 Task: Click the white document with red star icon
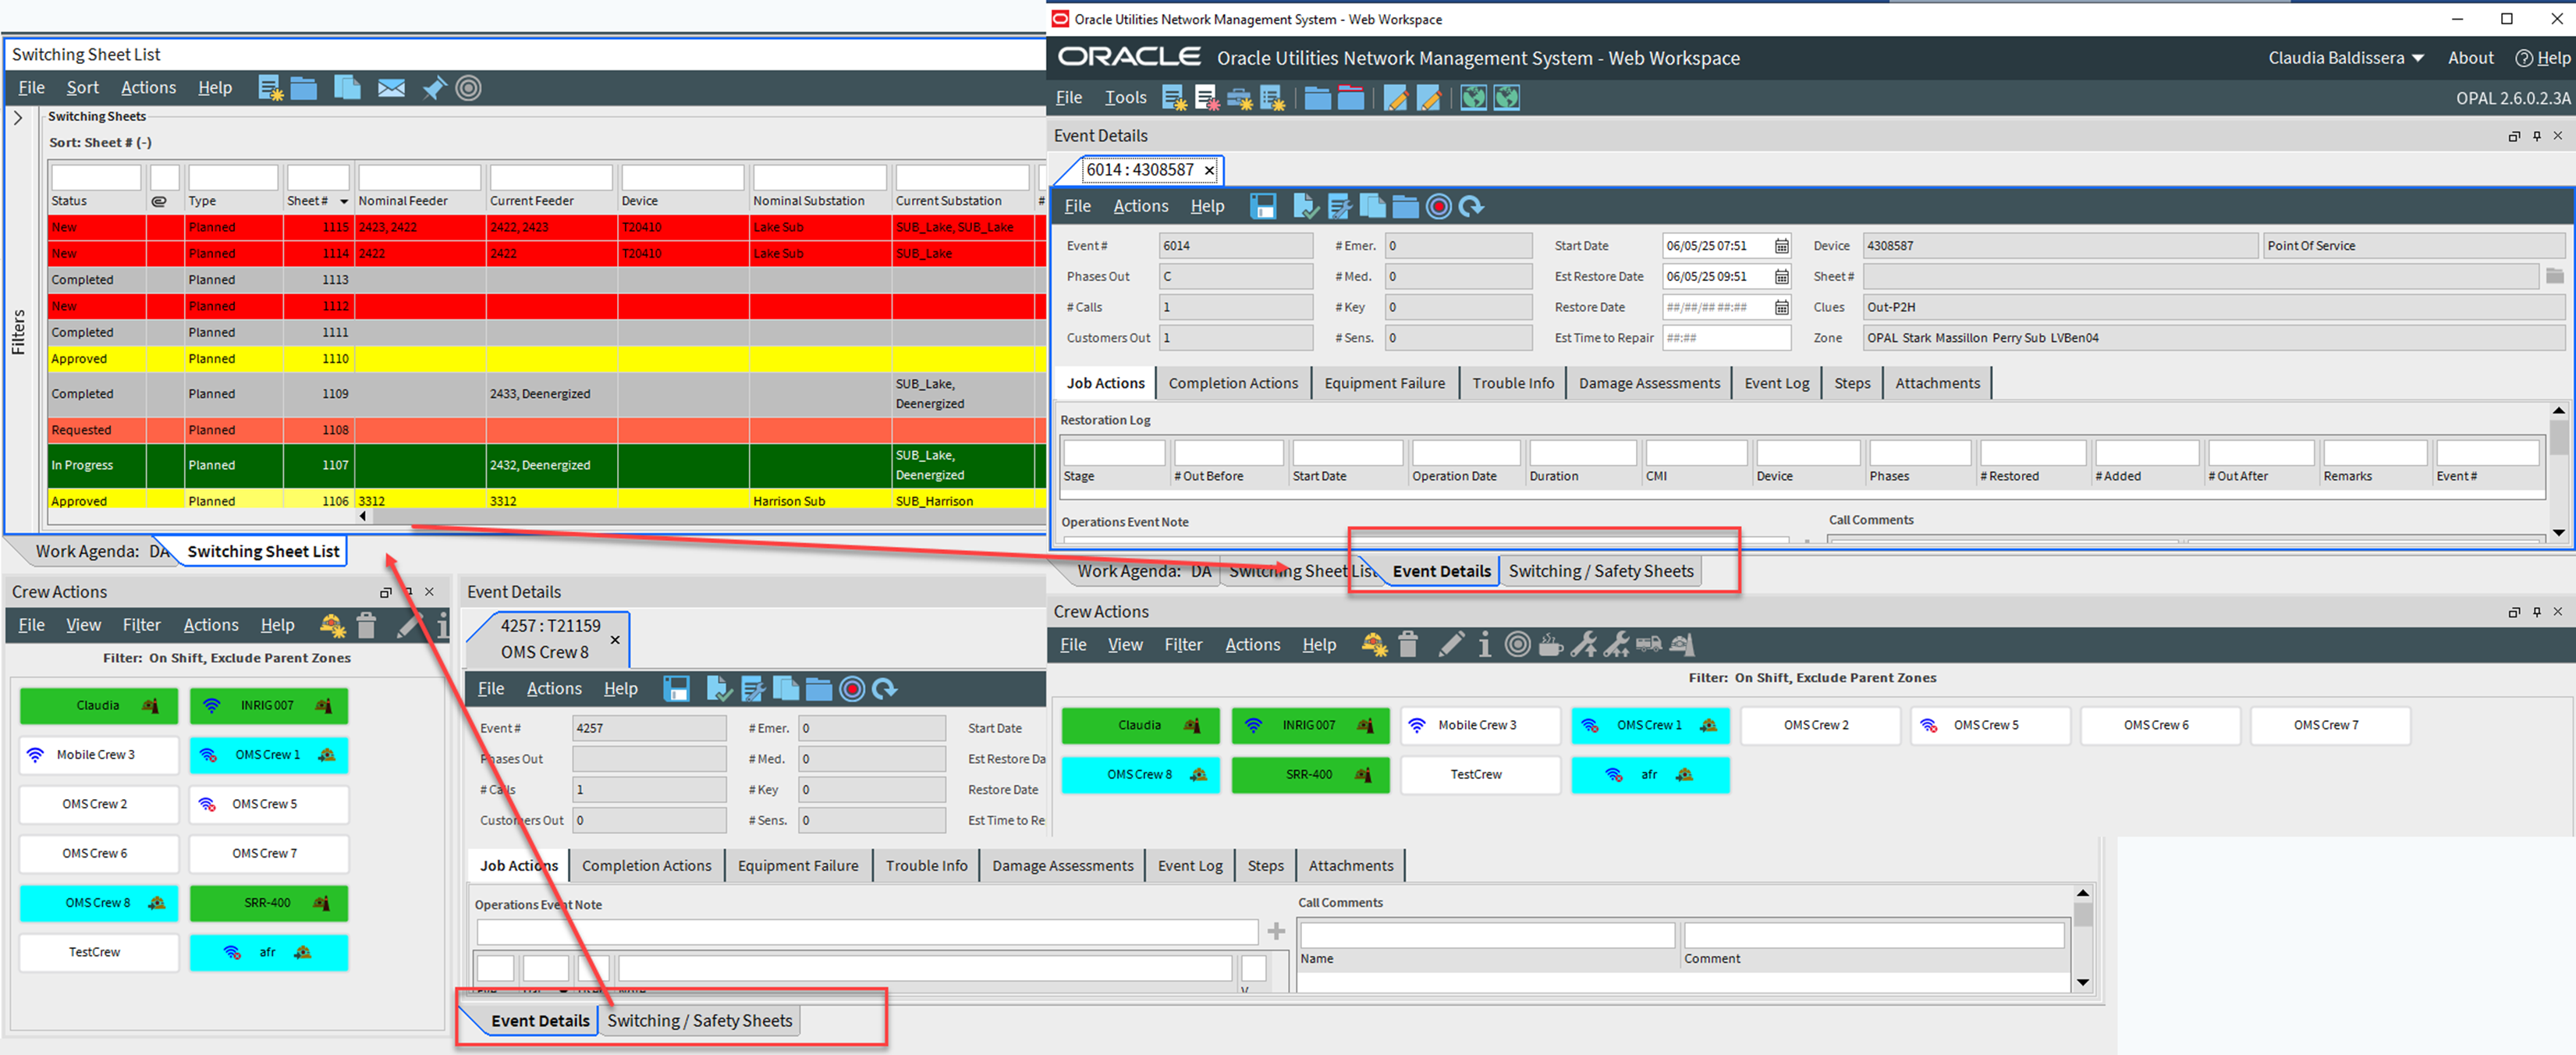point(1207,98)
